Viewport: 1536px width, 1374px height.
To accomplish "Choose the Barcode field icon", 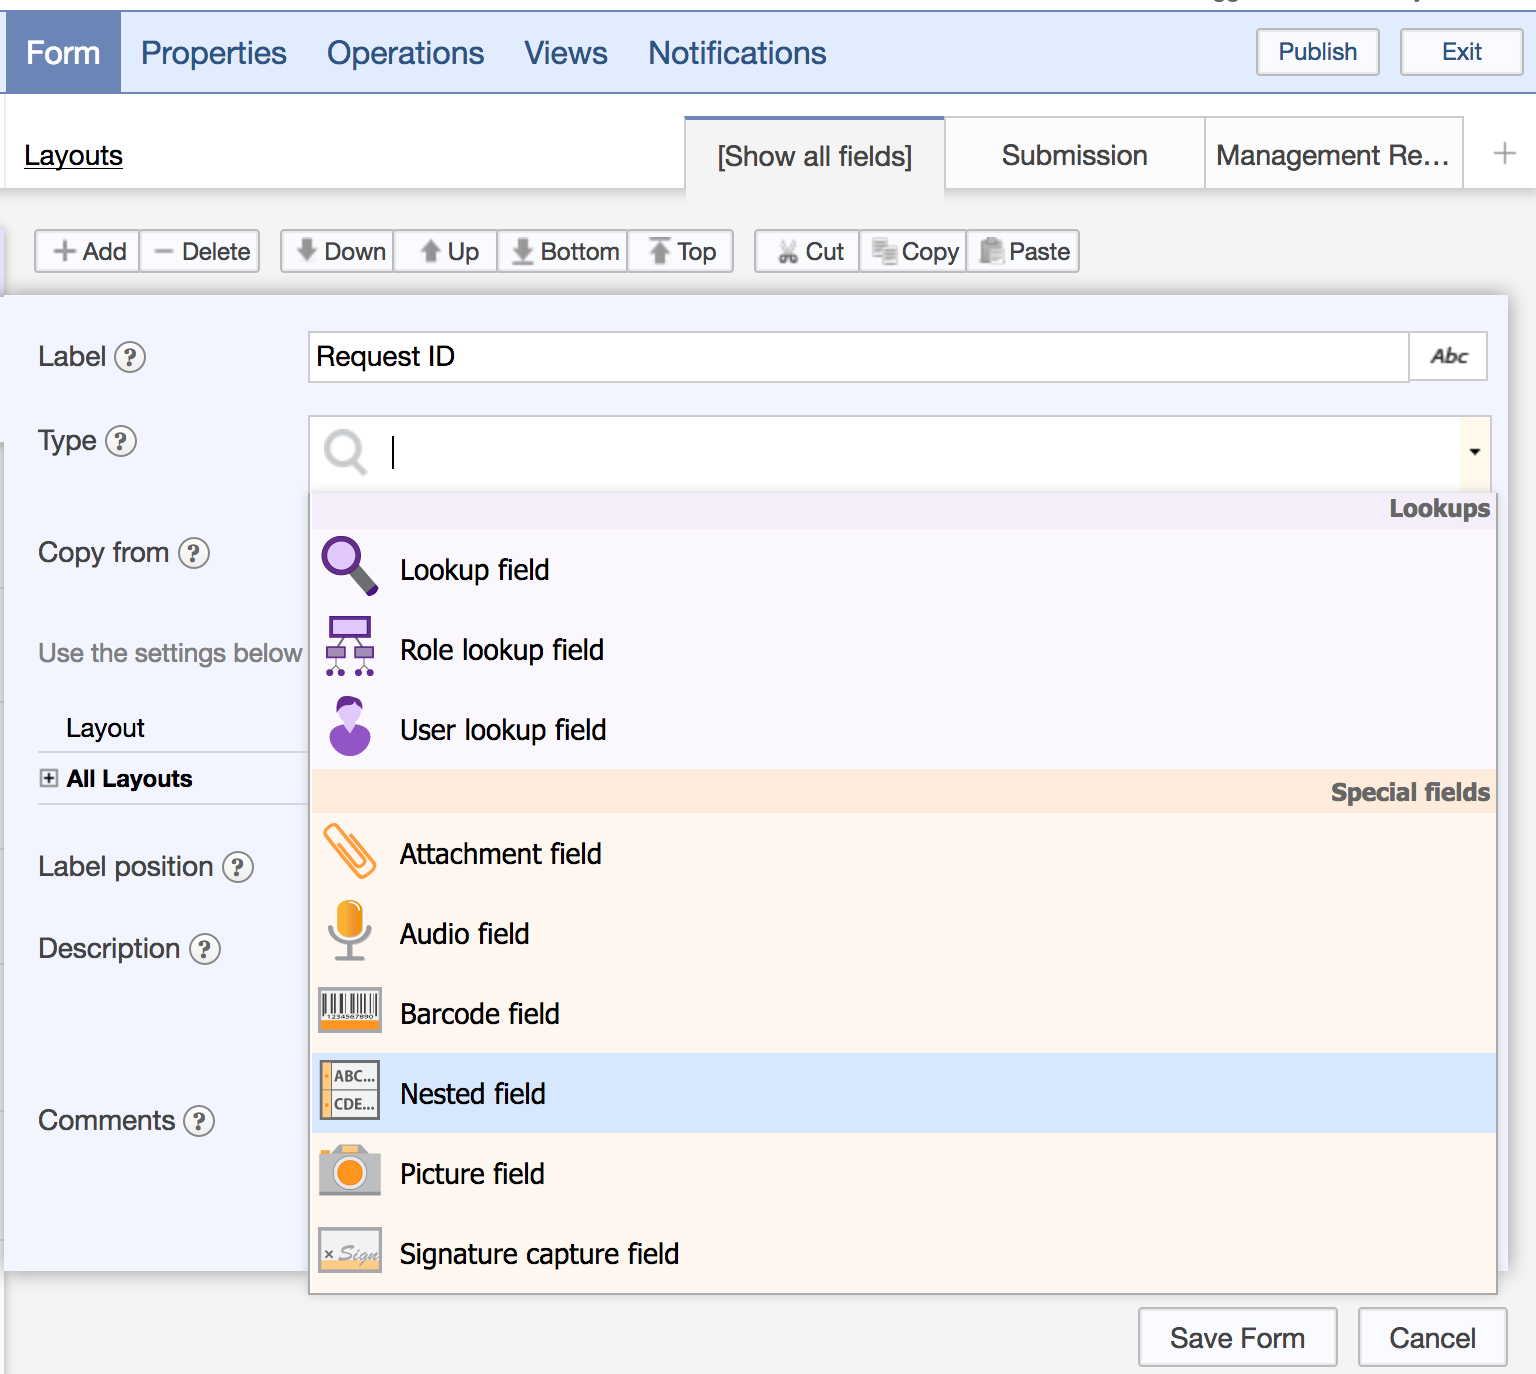I will pyautogui.click(x=348, y=1011).
